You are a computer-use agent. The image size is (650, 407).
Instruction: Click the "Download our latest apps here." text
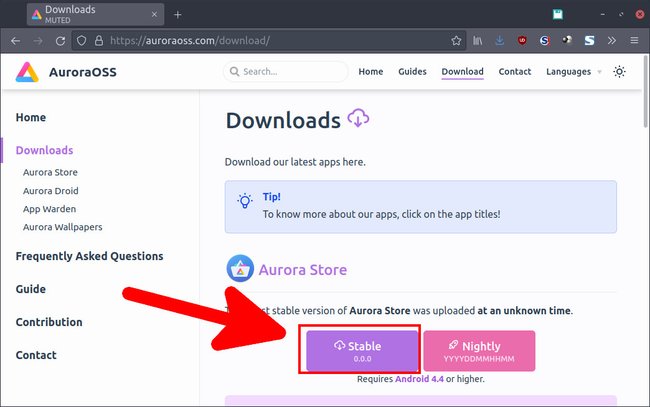tap(295, 162)
